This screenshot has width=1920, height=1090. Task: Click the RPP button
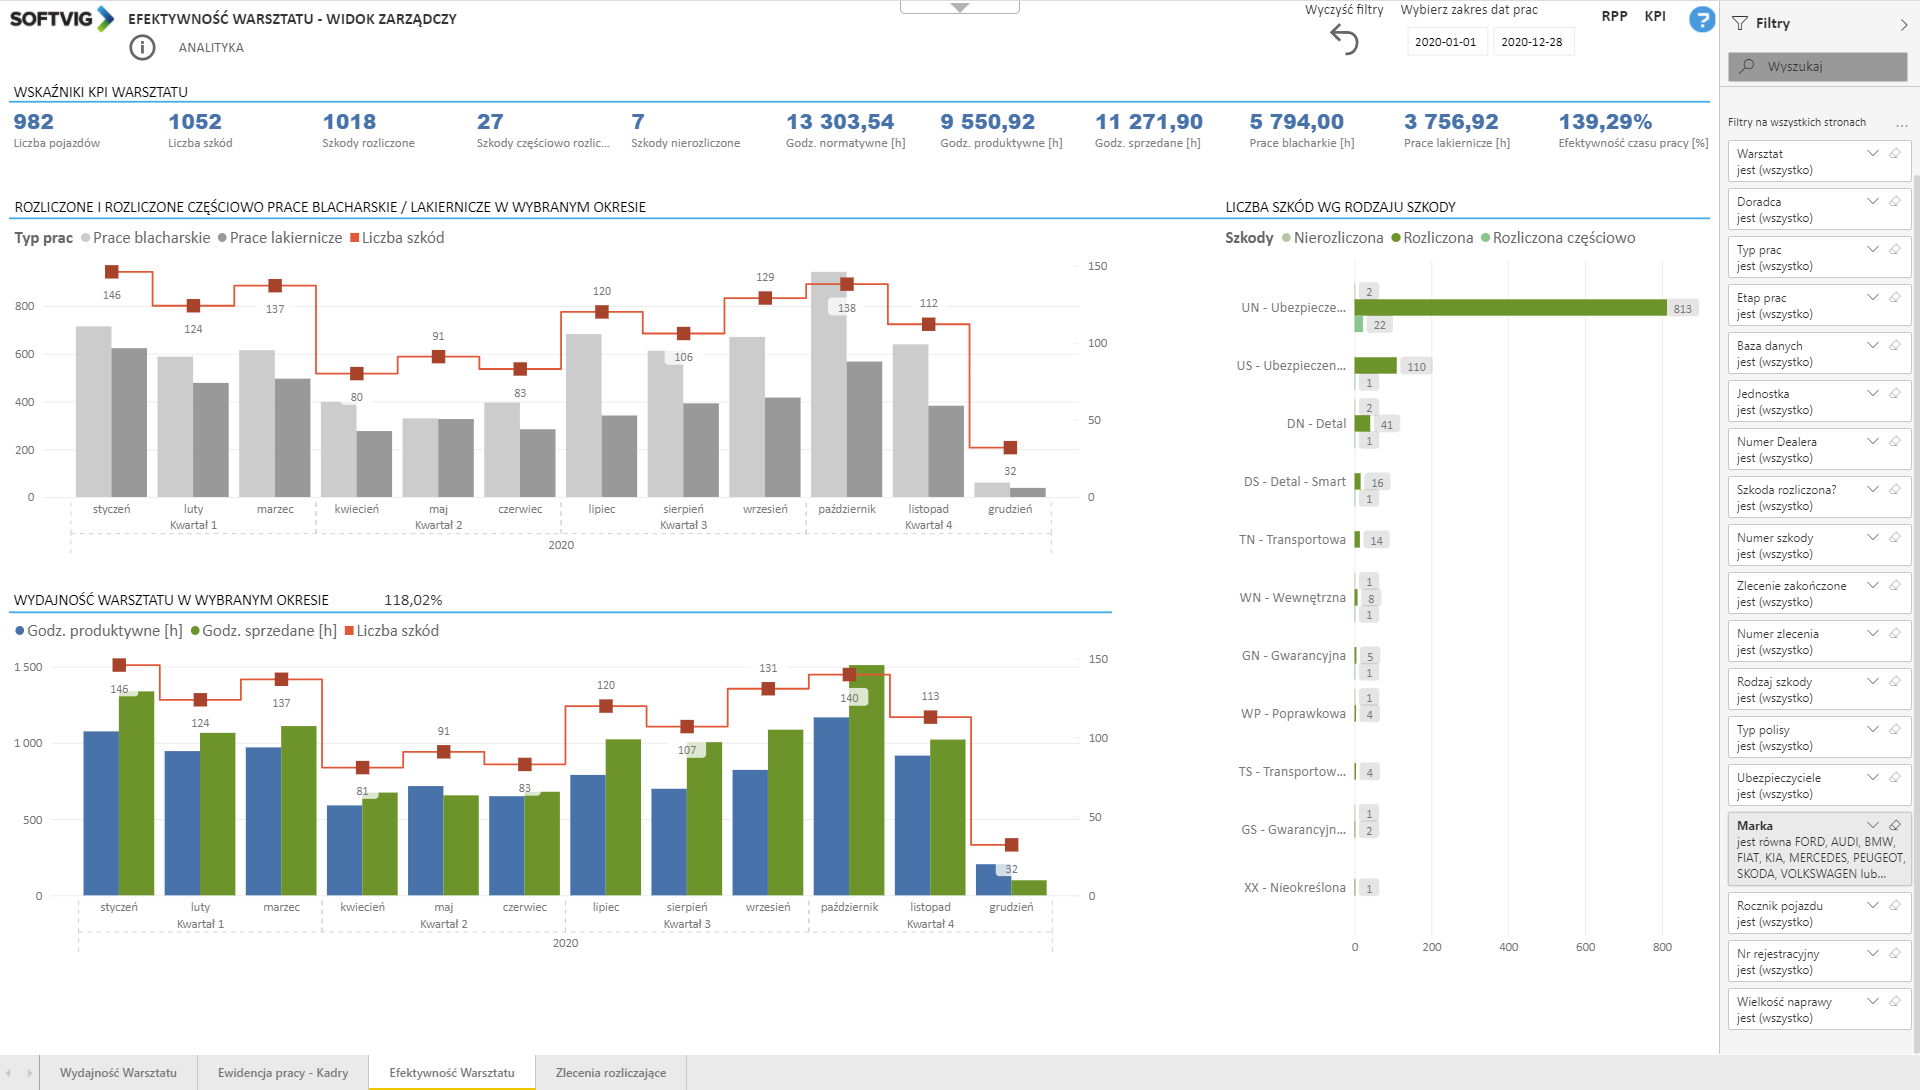click(1614, 16)
